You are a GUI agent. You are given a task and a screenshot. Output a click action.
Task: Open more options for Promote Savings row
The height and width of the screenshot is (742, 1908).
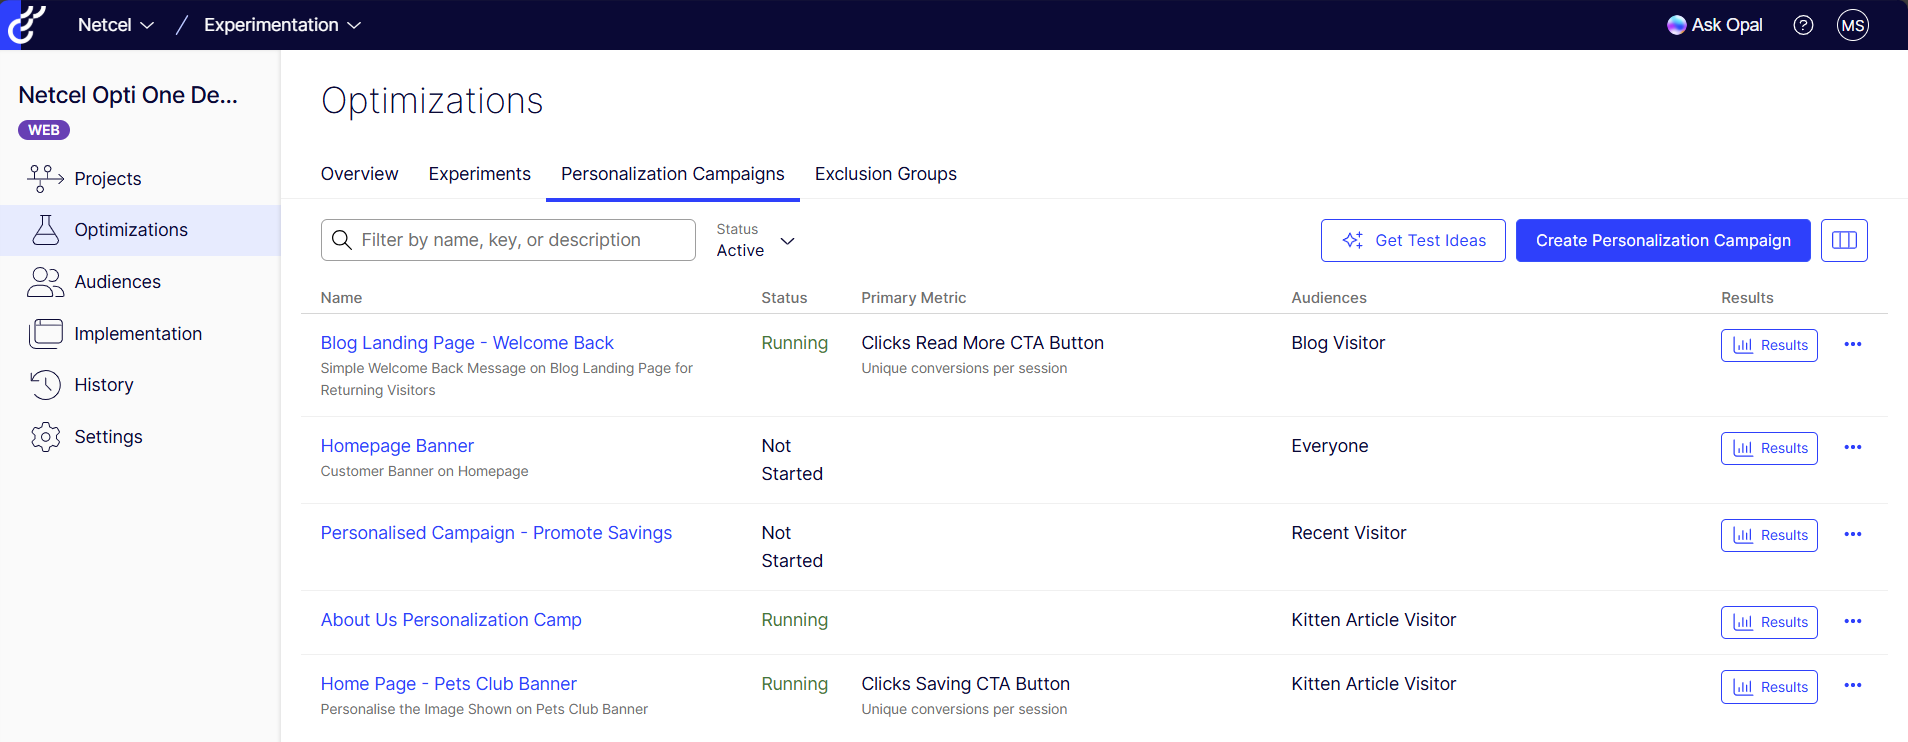coord(1853,534)
